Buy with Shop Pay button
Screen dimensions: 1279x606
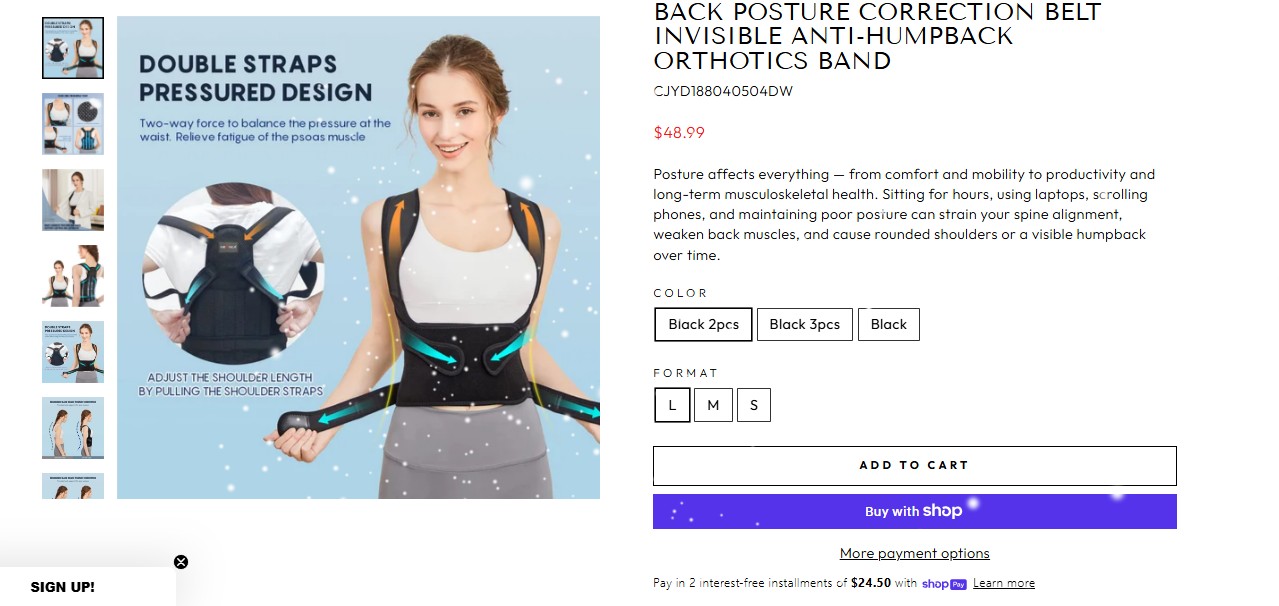click(x=915, y=511)
